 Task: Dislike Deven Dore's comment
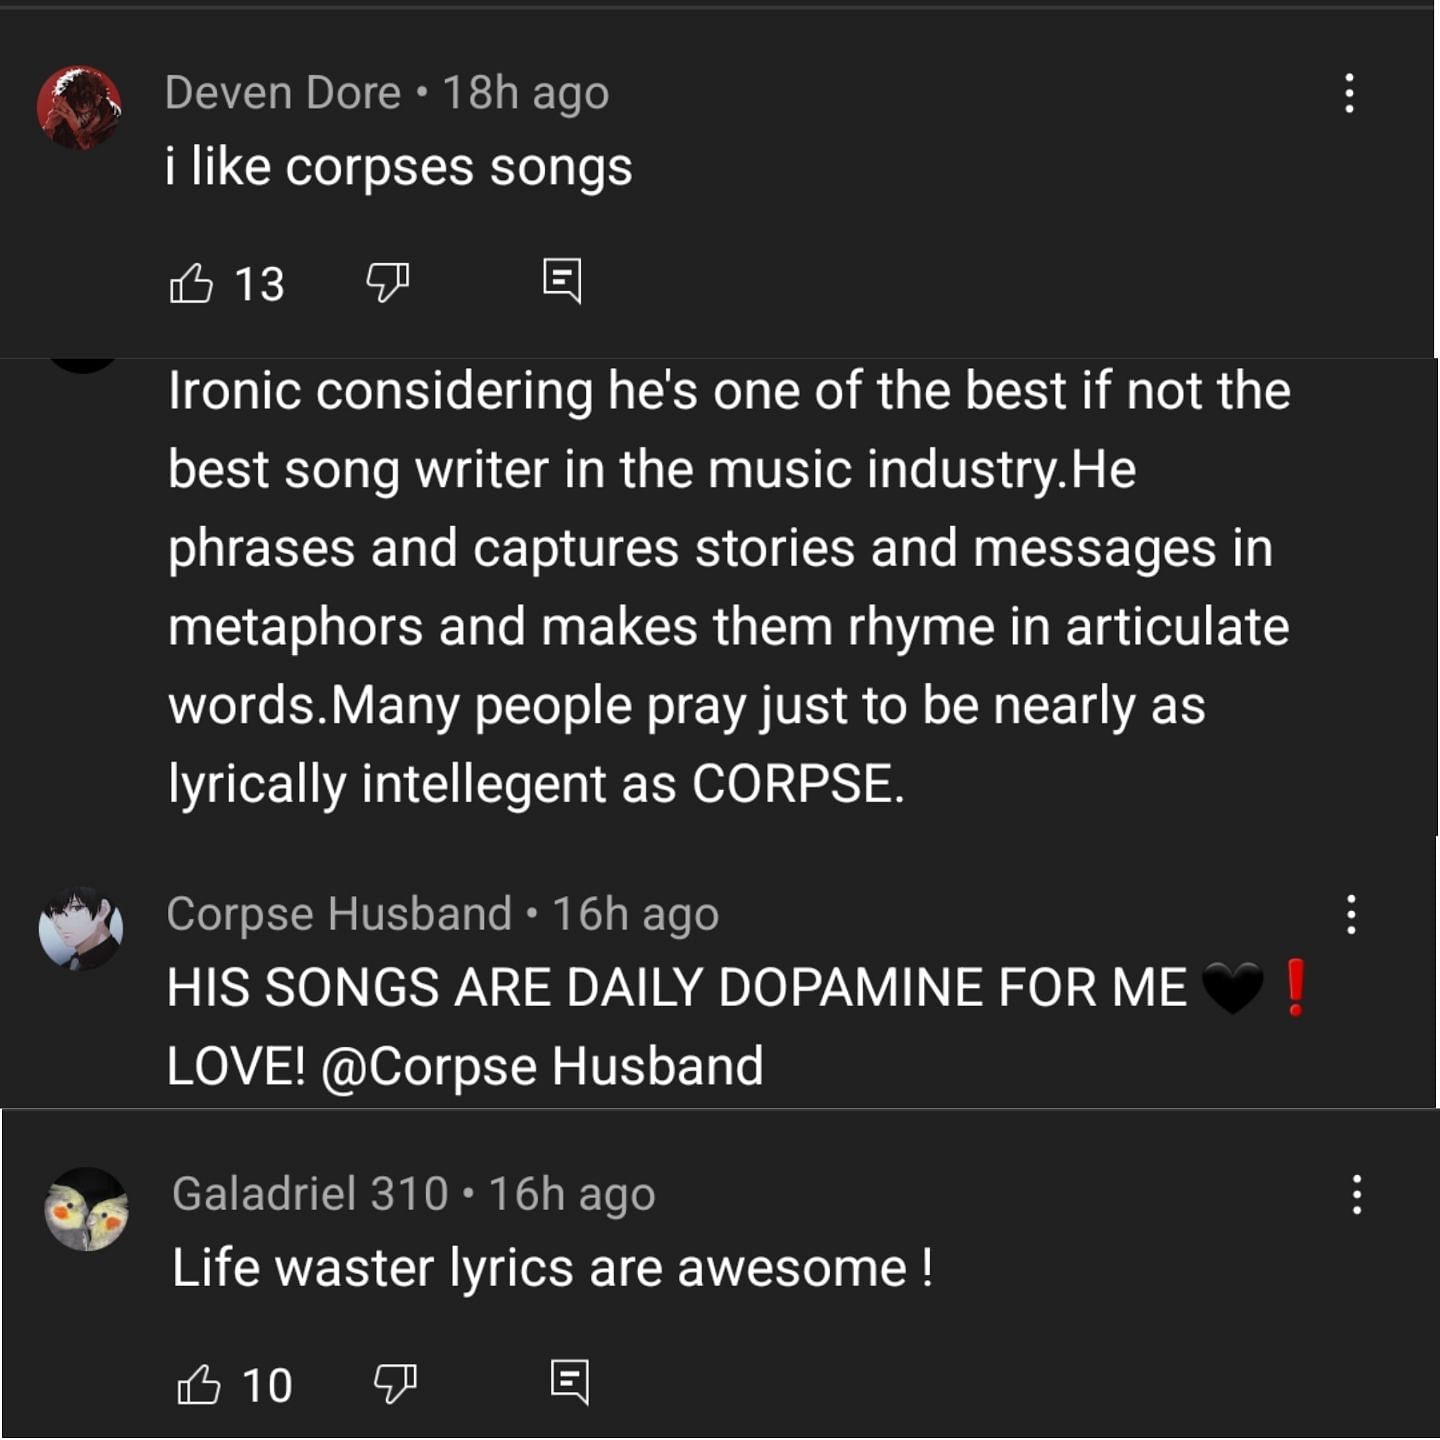[x=388, y=282]
